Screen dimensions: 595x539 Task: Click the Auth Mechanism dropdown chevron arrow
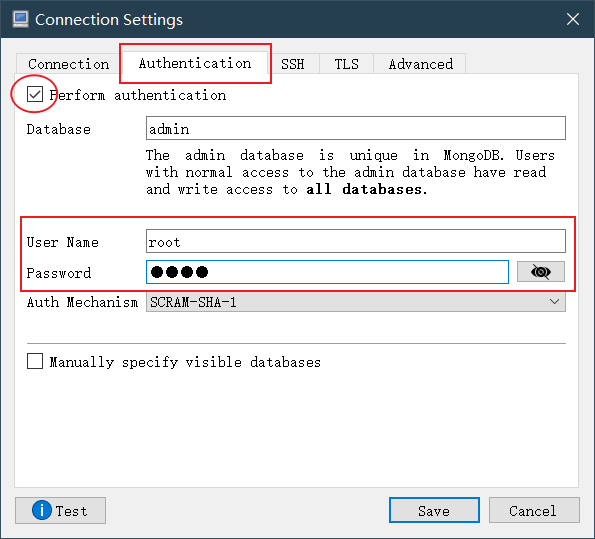click(554, 302)
